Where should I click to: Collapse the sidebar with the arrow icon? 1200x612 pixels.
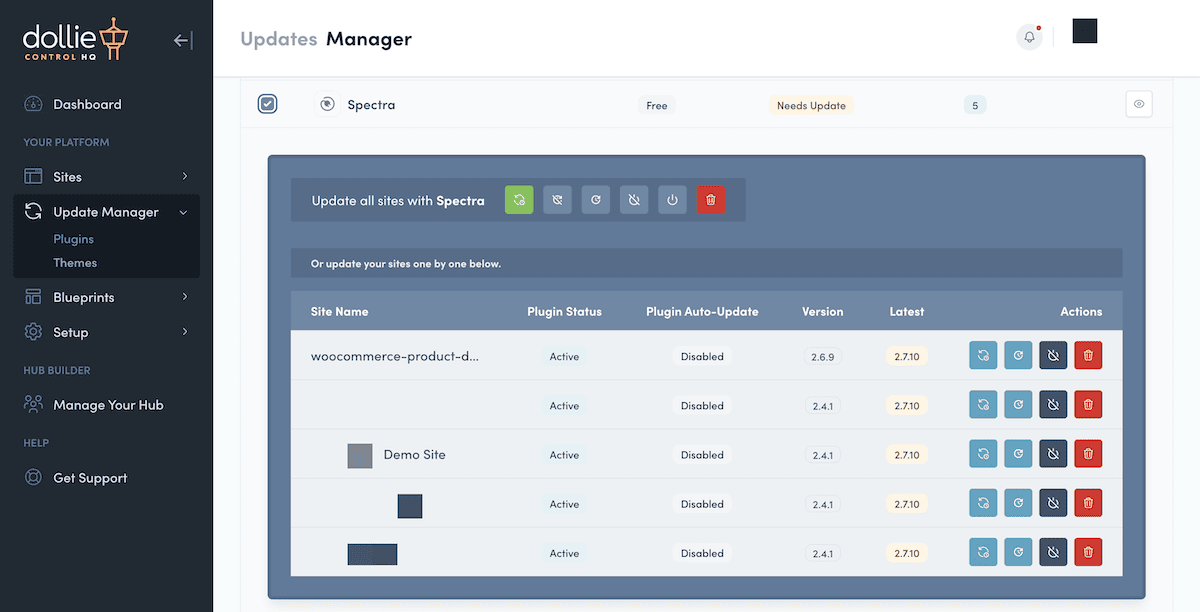click(183, 40)
